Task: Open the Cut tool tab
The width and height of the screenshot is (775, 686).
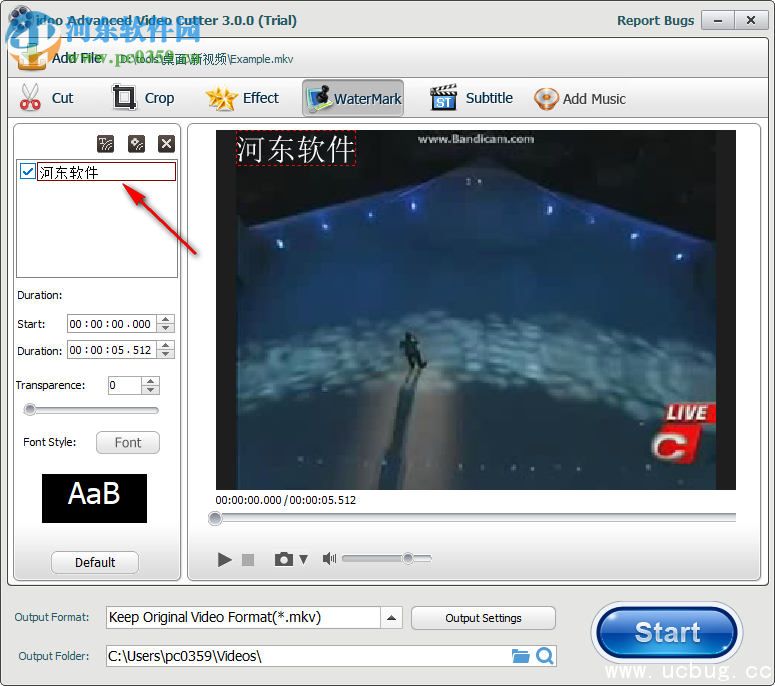Action: tap(46, 98)
